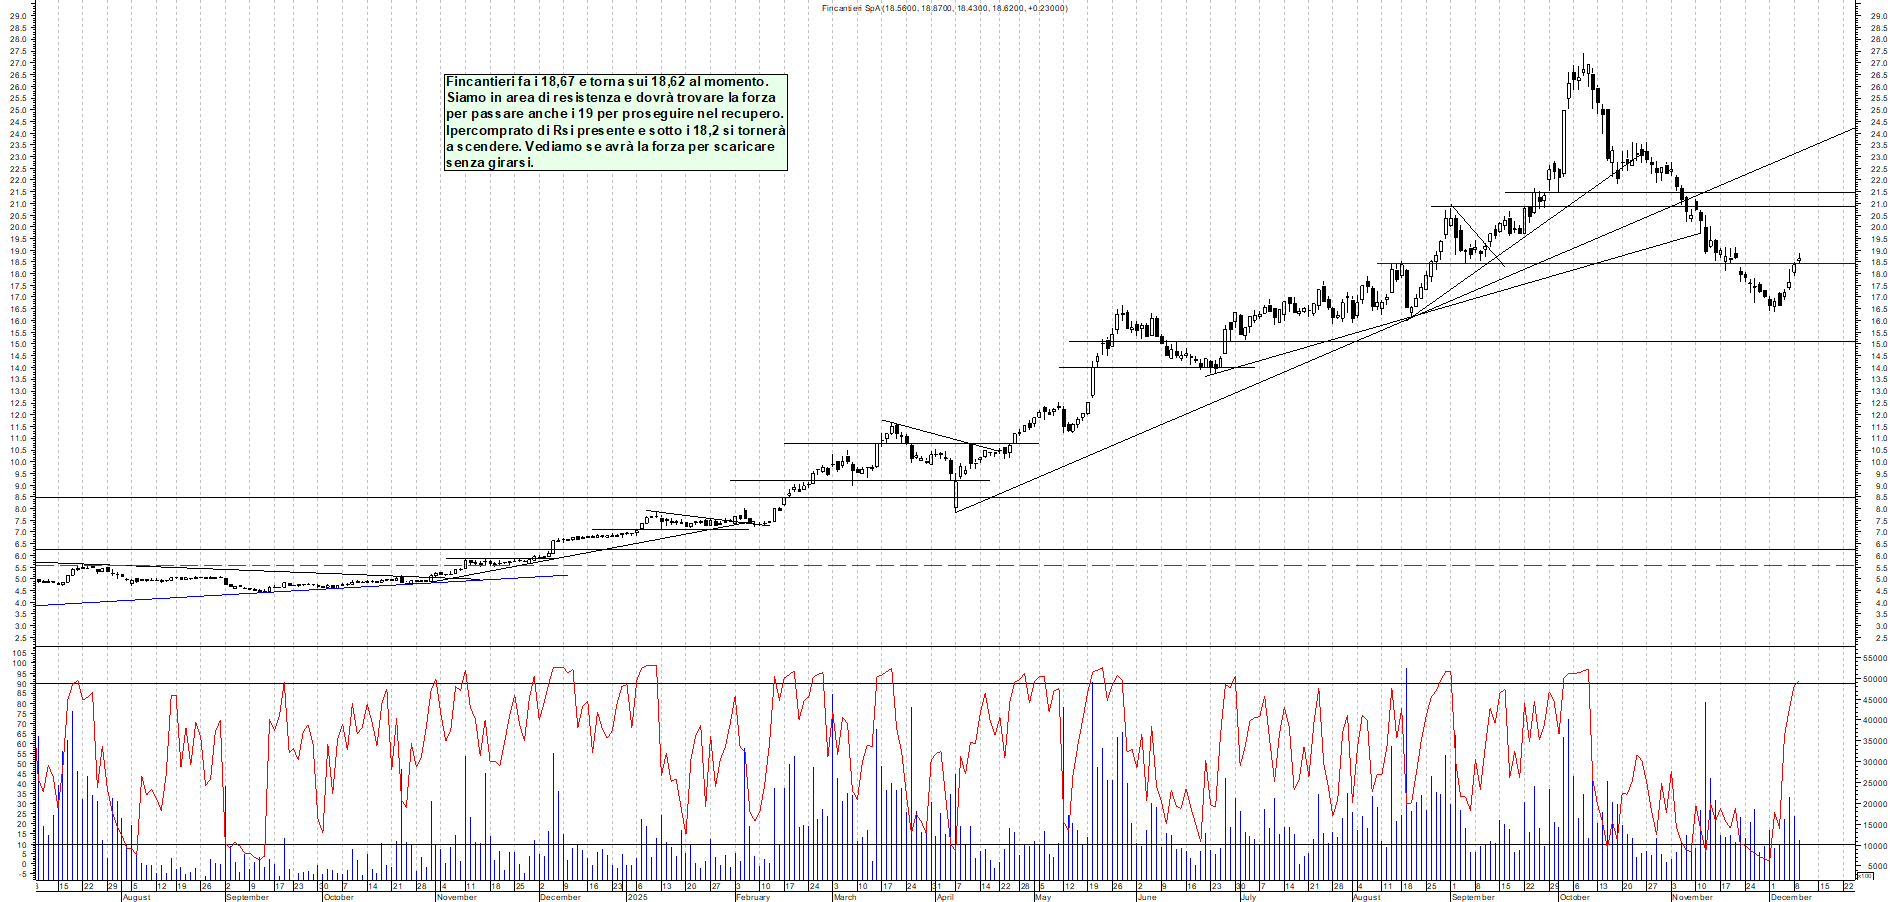
Task: Click the October label under the 2025 peak
Action: 1574,897
